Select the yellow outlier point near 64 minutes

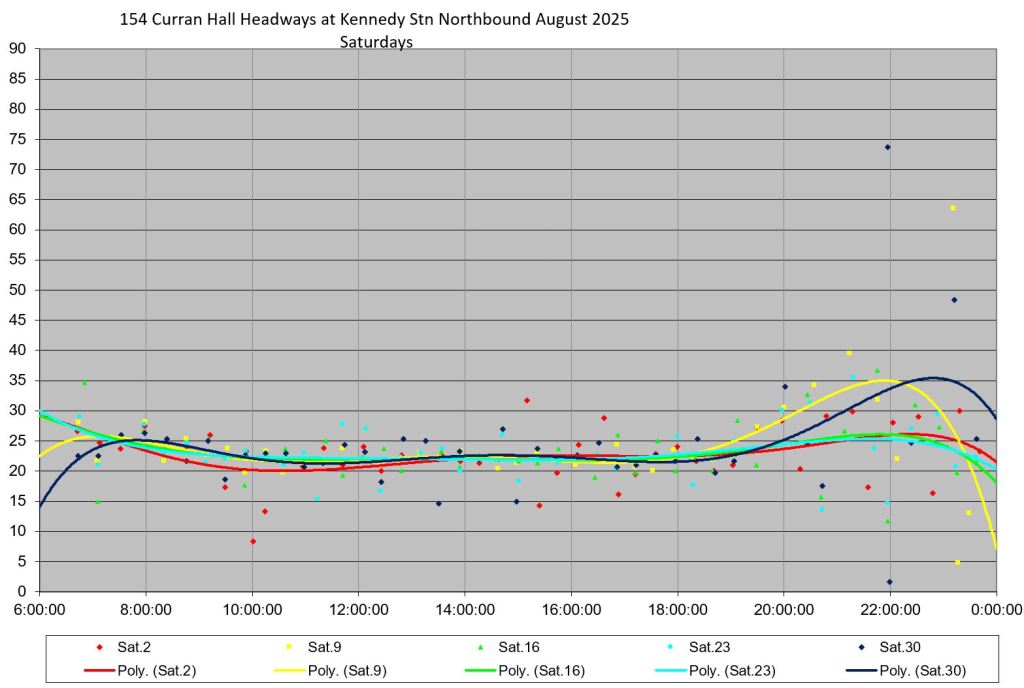pyautogui.click(x=953, y=208)
